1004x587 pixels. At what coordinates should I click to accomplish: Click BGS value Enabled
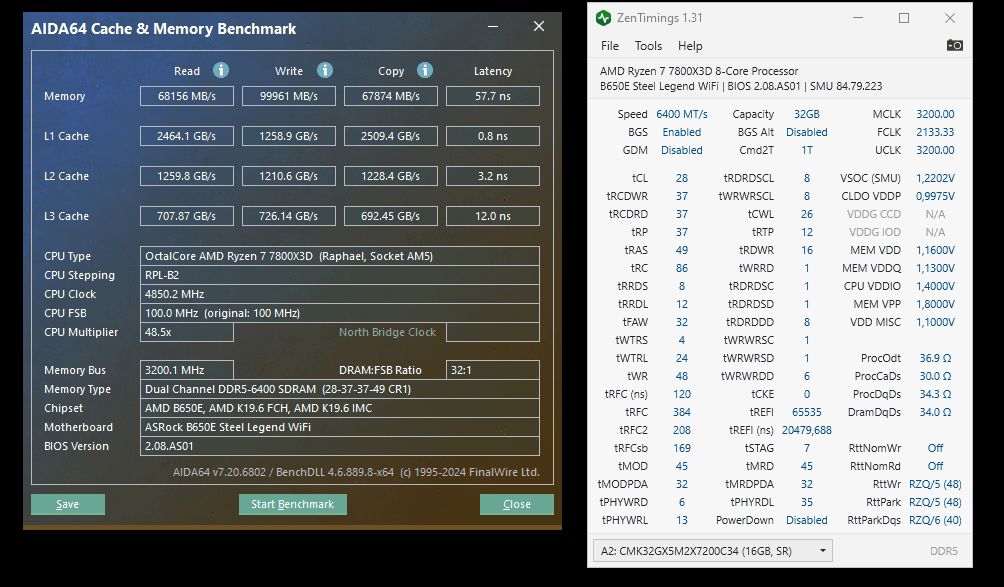click(x=682, y=132)
